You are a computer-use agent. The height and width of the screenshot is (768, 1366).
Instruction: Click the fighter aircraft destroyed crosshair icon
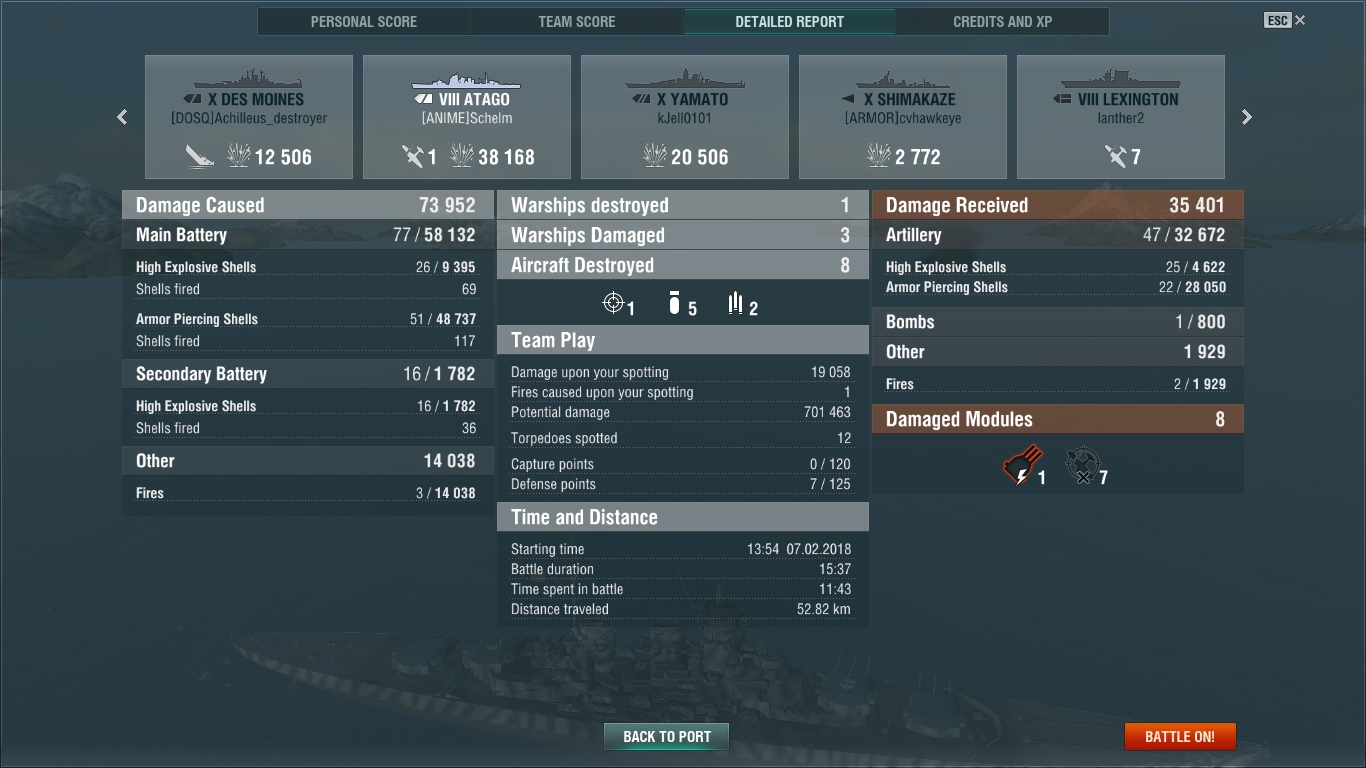[613, 303]
